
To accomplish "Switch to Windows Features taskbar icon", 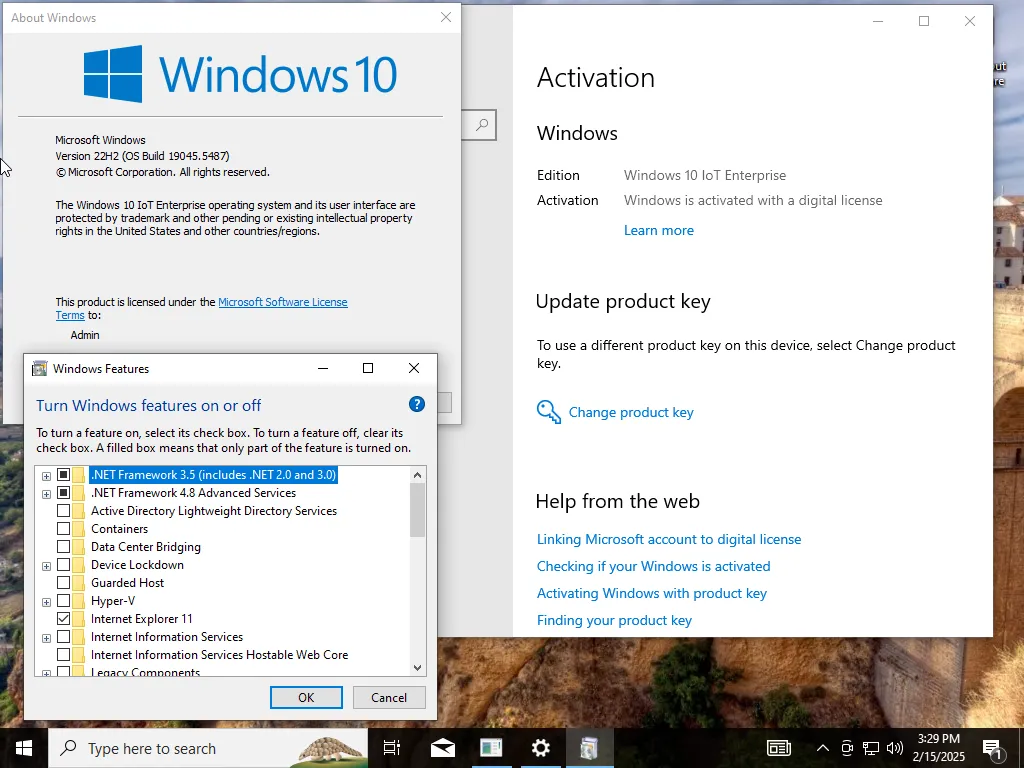I will (589, 748).
